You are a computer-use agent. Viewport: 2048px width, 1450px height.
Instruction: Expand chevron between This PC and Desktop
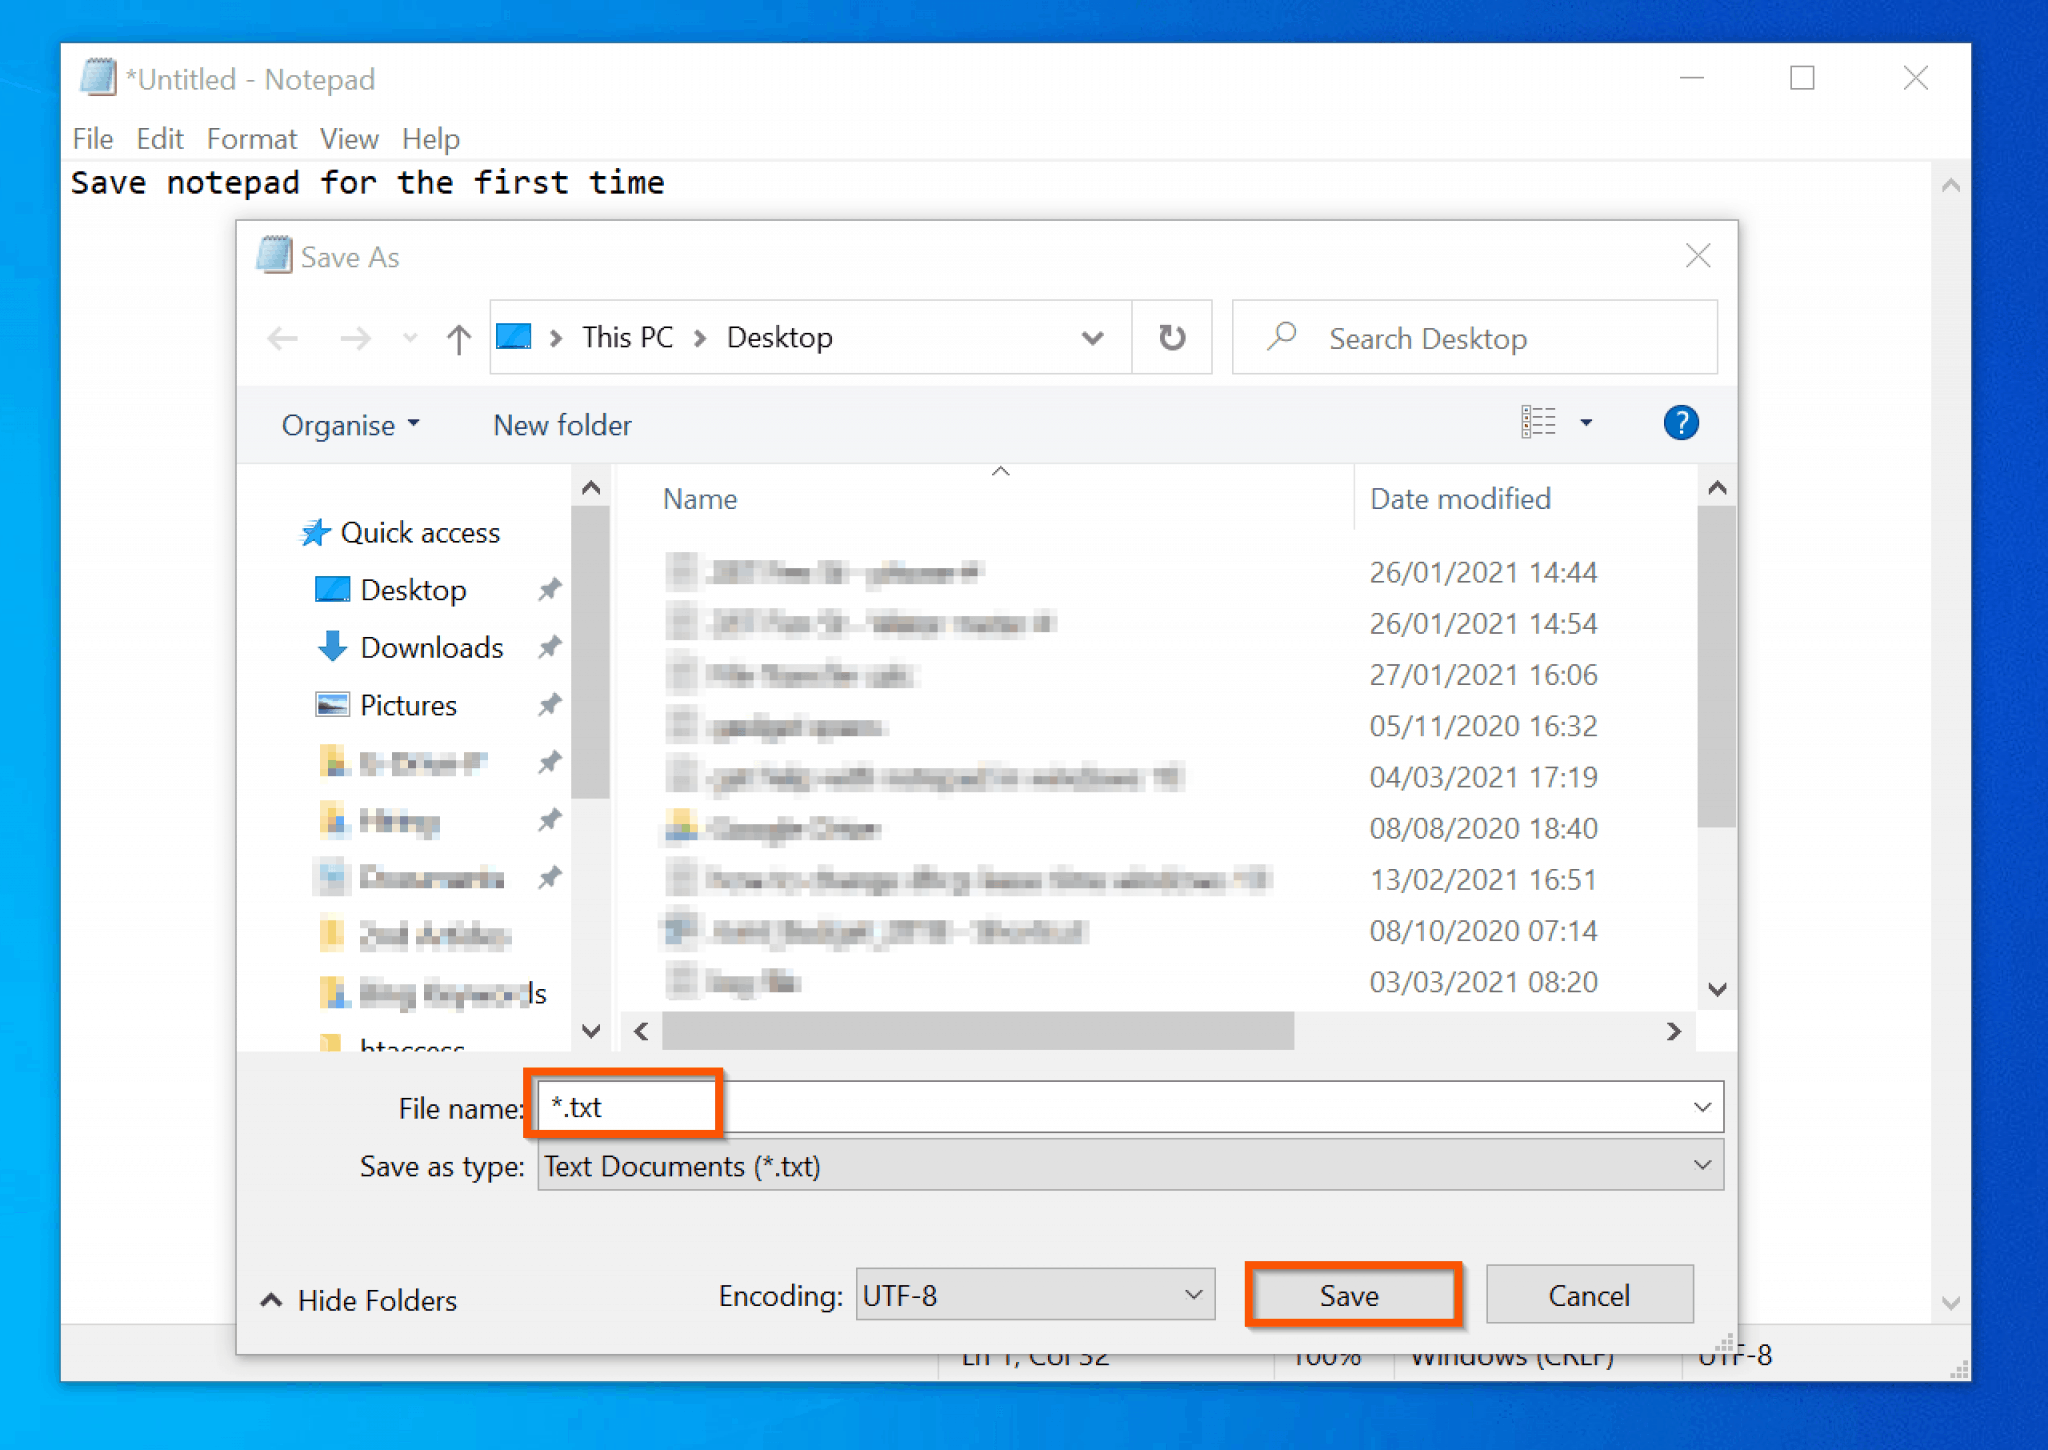click(700, 339)
